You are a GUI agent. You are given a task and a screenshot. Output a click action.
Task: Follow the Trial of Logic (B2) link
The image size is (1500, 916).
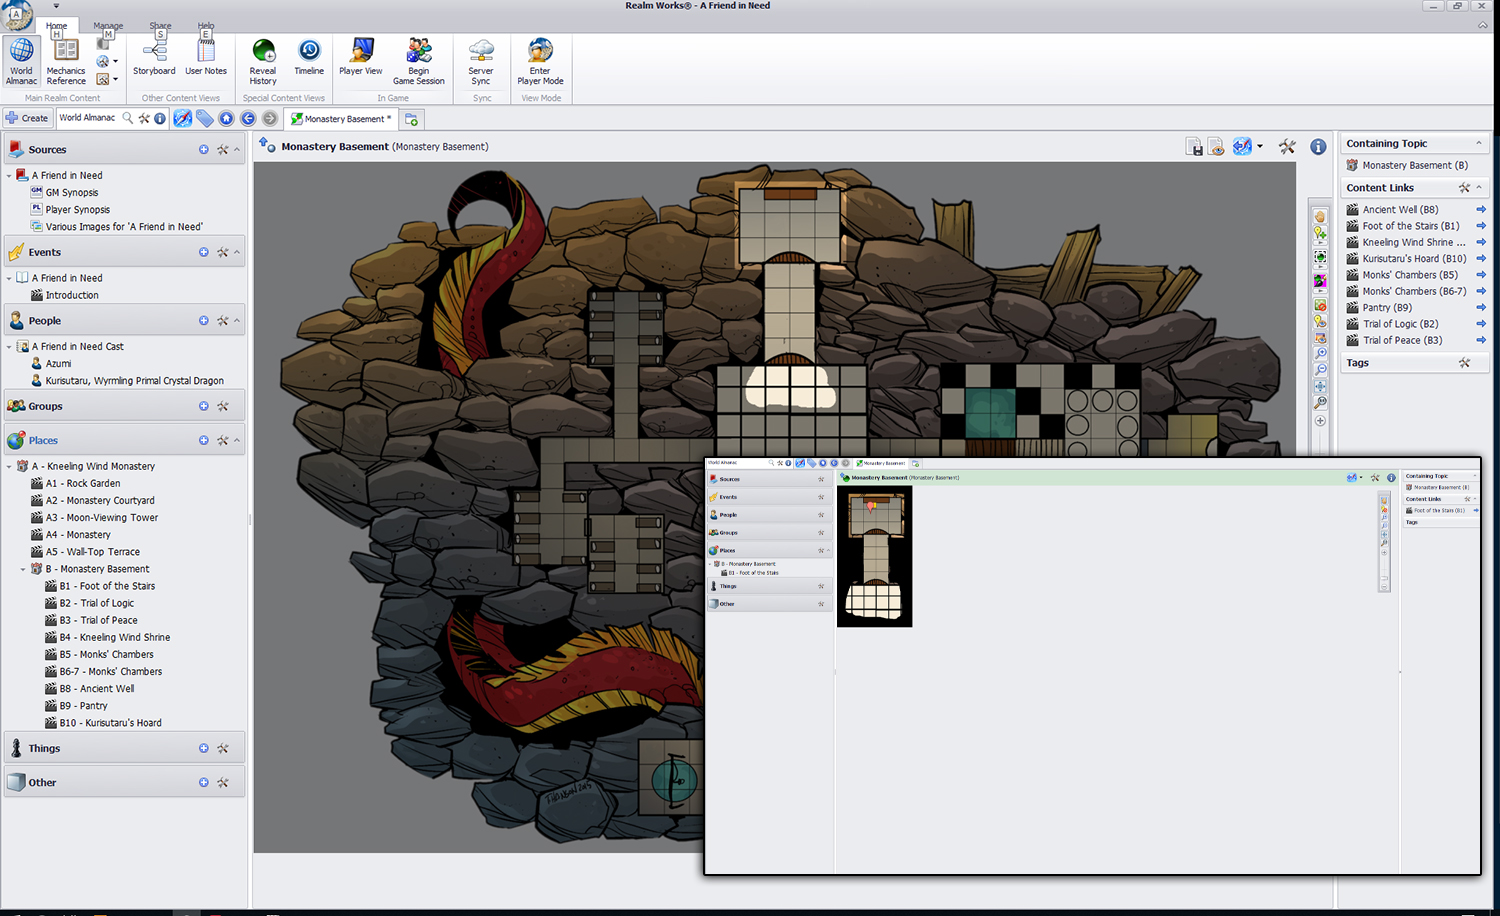[1400, 324]
